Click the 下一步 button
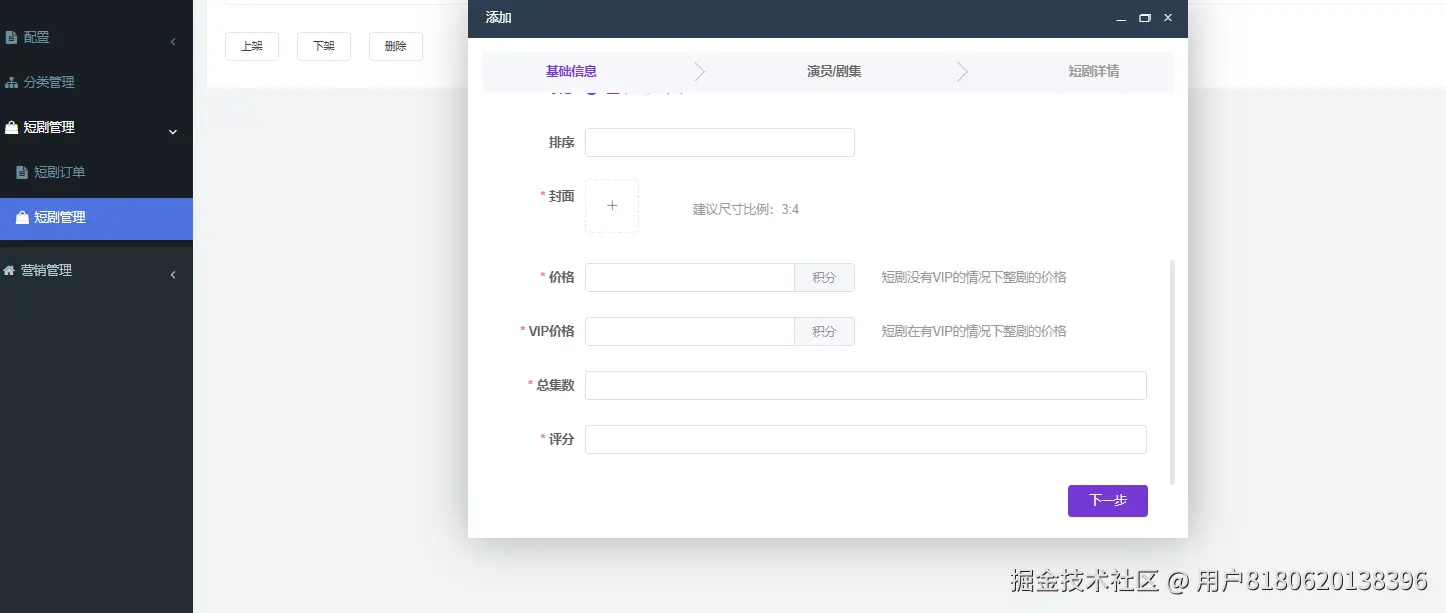Image resolution: width=1446 pixels, height=613 pixels. 1107,500
